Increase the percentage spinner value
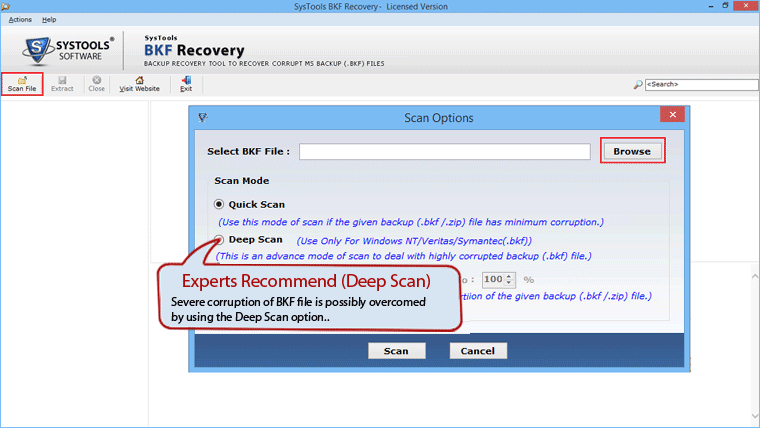 (509, 276)
